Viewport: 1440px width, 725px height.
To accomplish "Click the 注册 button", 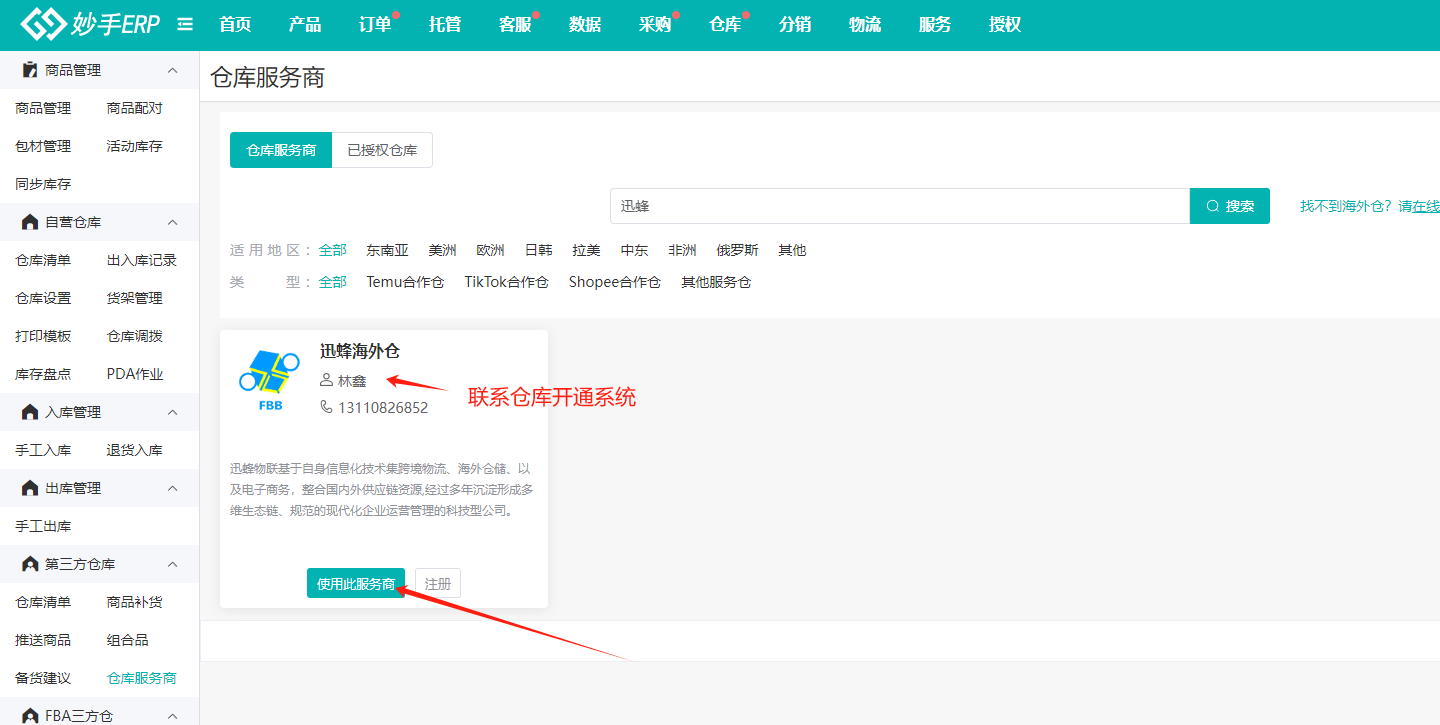I will point(438,584).
